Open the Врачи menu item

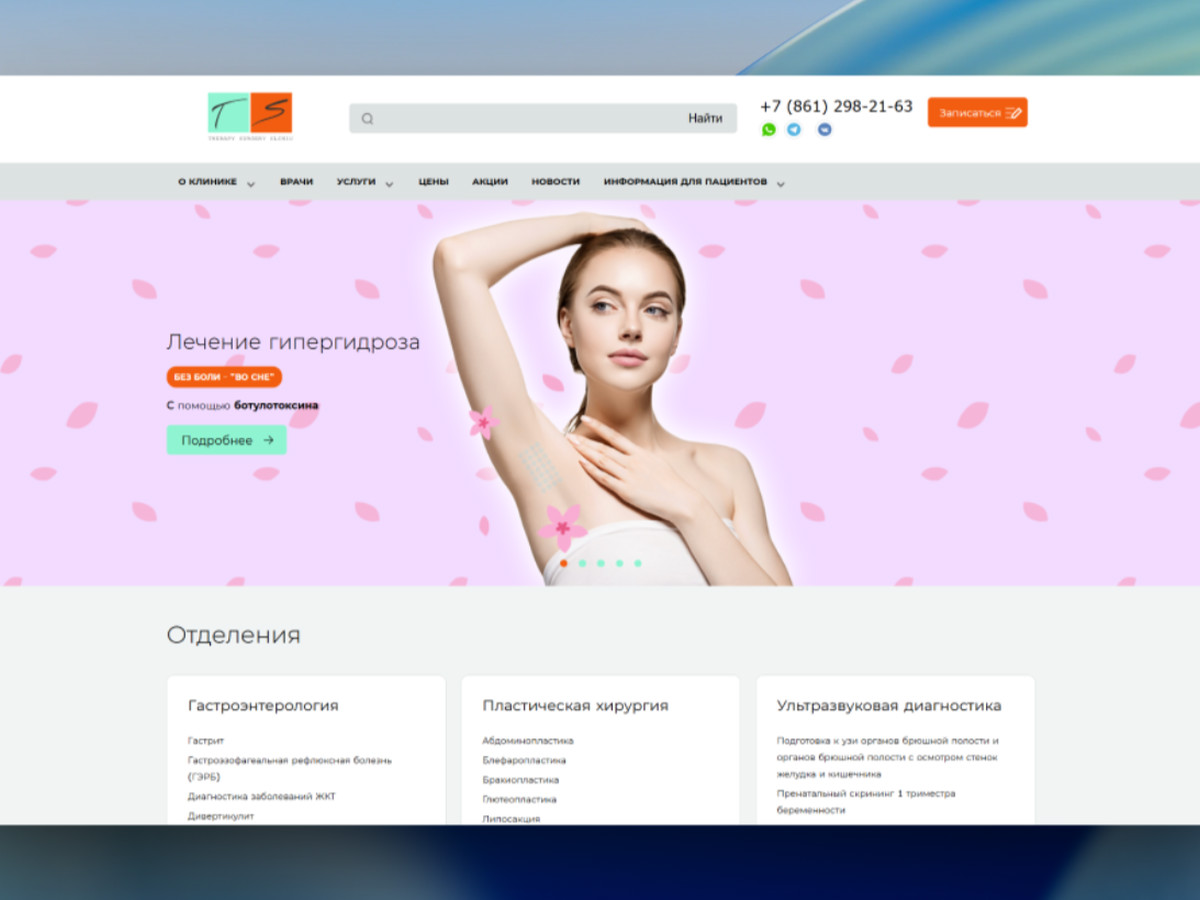tap(296, 182)
